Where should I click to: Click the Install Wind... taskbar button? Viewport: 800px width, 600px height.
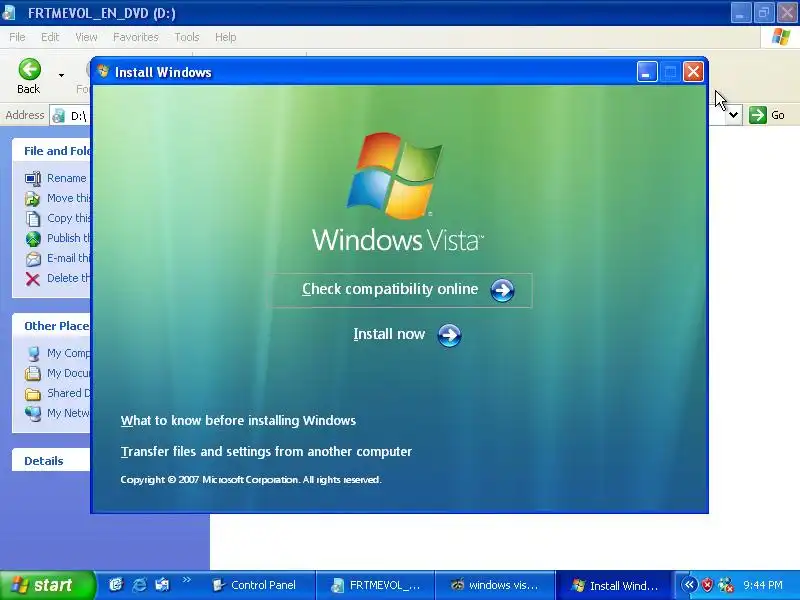pos(614,585)
